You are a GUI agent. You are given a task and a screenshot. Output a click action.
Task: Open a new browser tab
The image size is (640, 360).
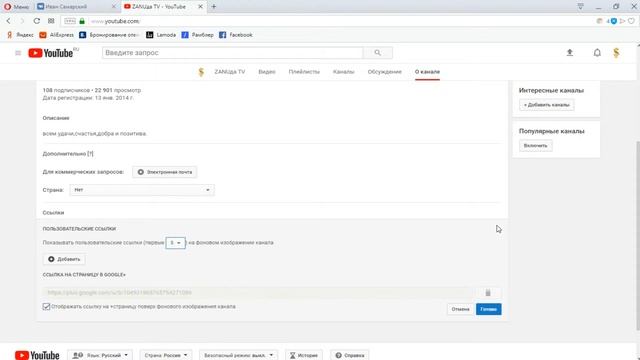[x=213, y=7]
